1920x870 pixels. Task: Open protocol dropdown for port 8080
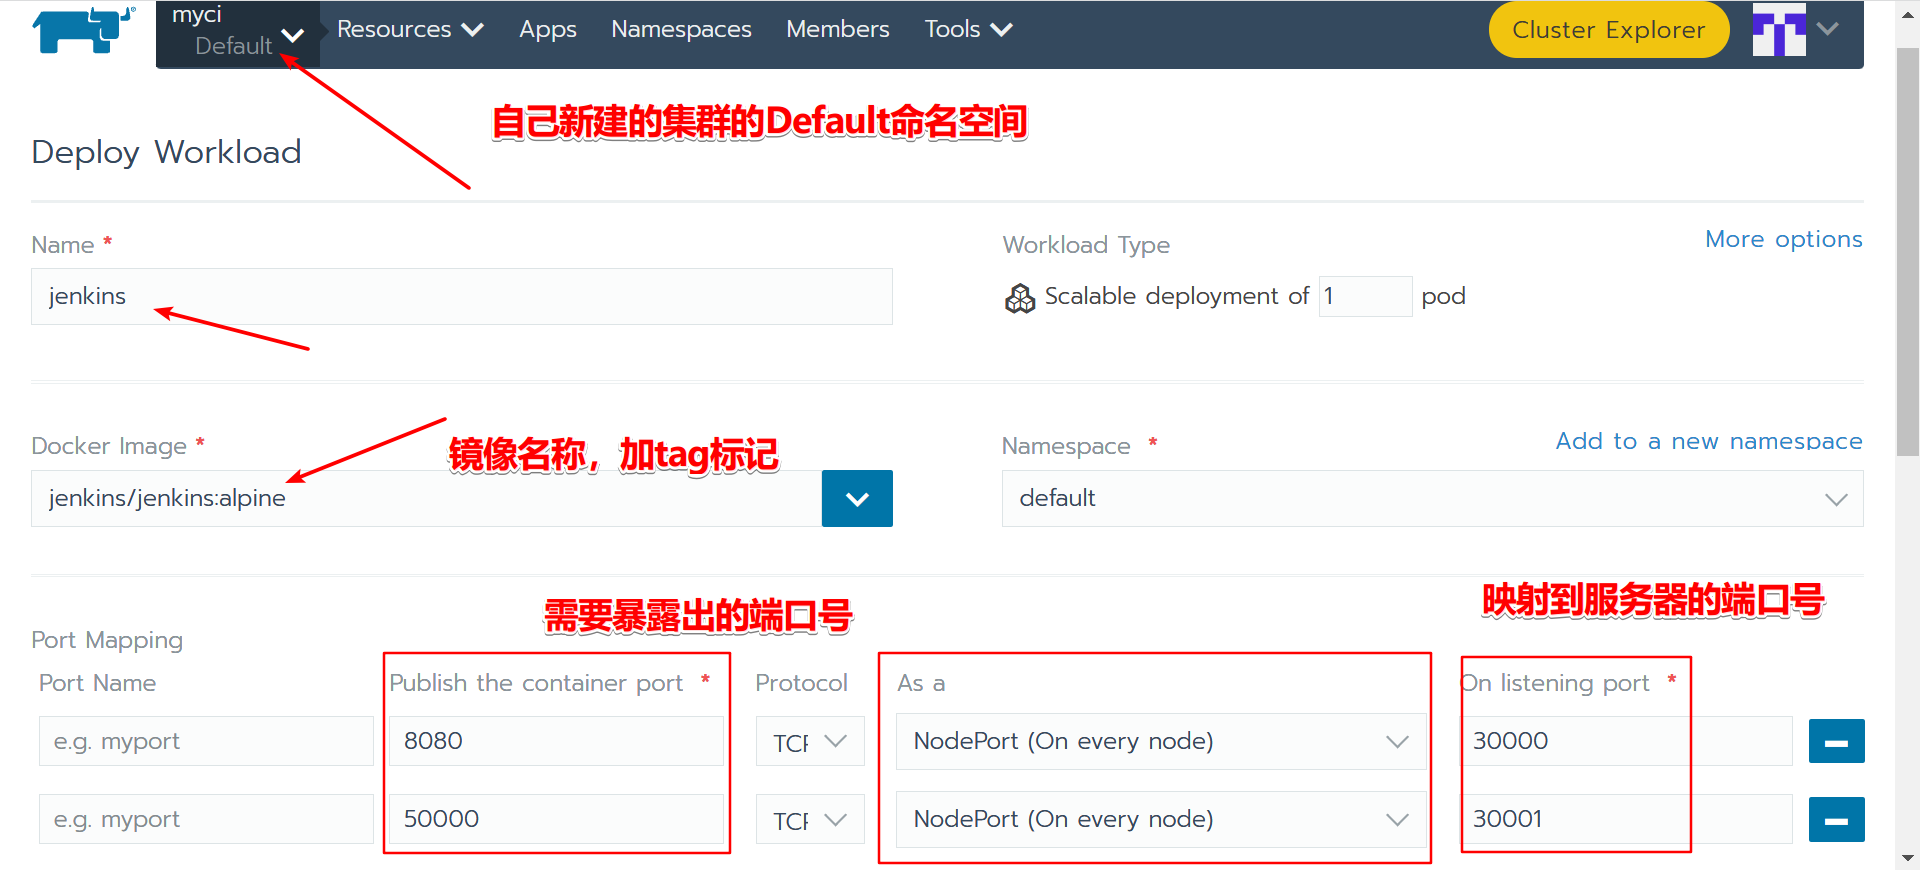pyautogui.click(x=810, y=741)
